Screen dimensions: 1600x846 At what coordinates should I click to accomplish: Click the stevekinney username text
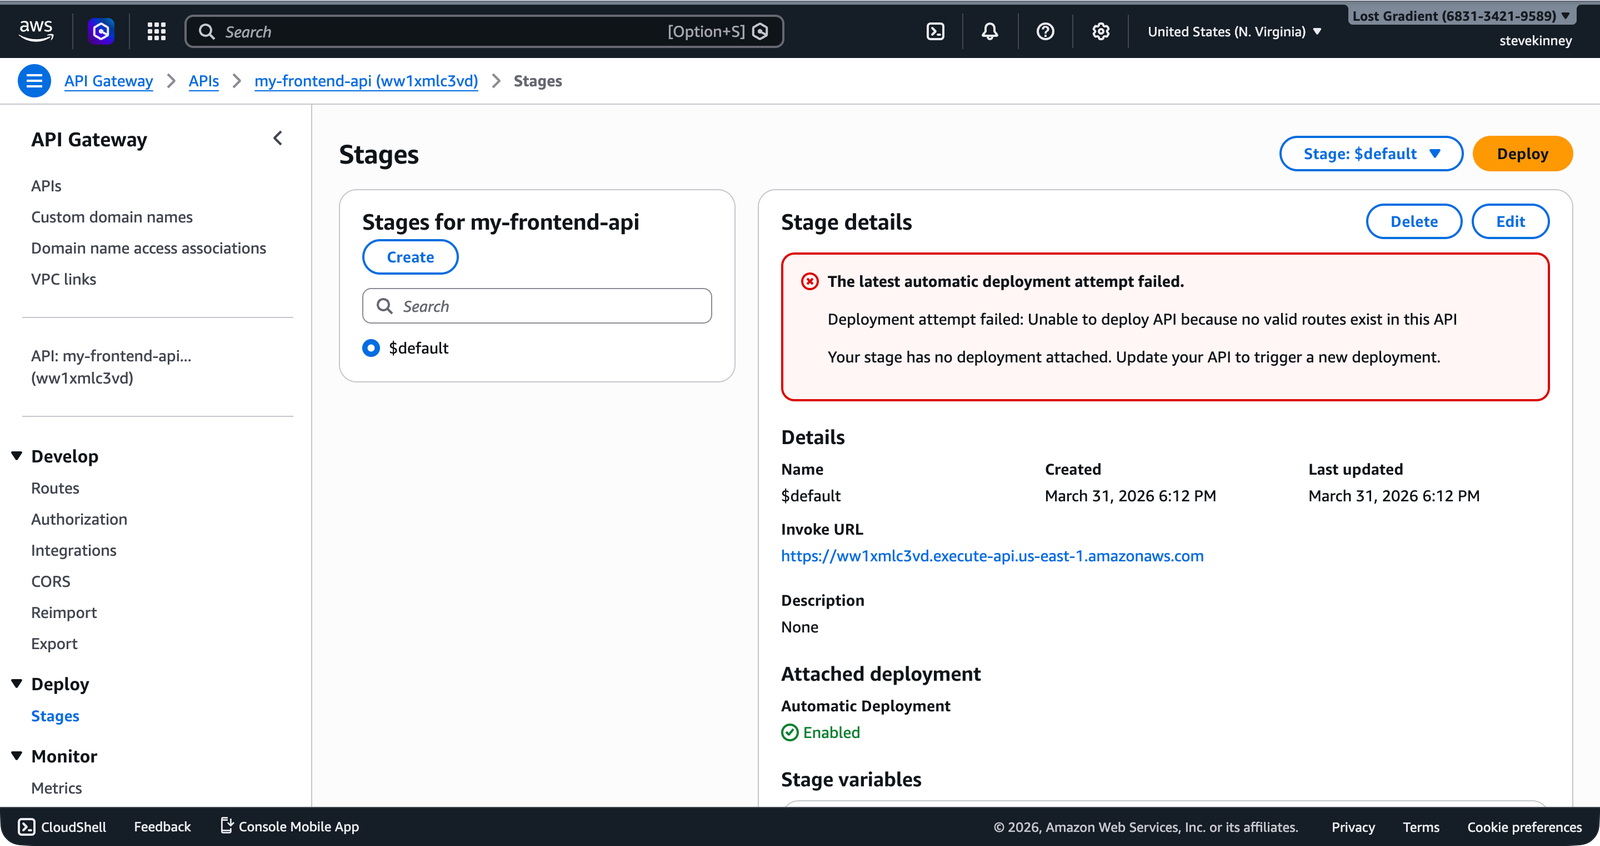tap(1535, 41)
